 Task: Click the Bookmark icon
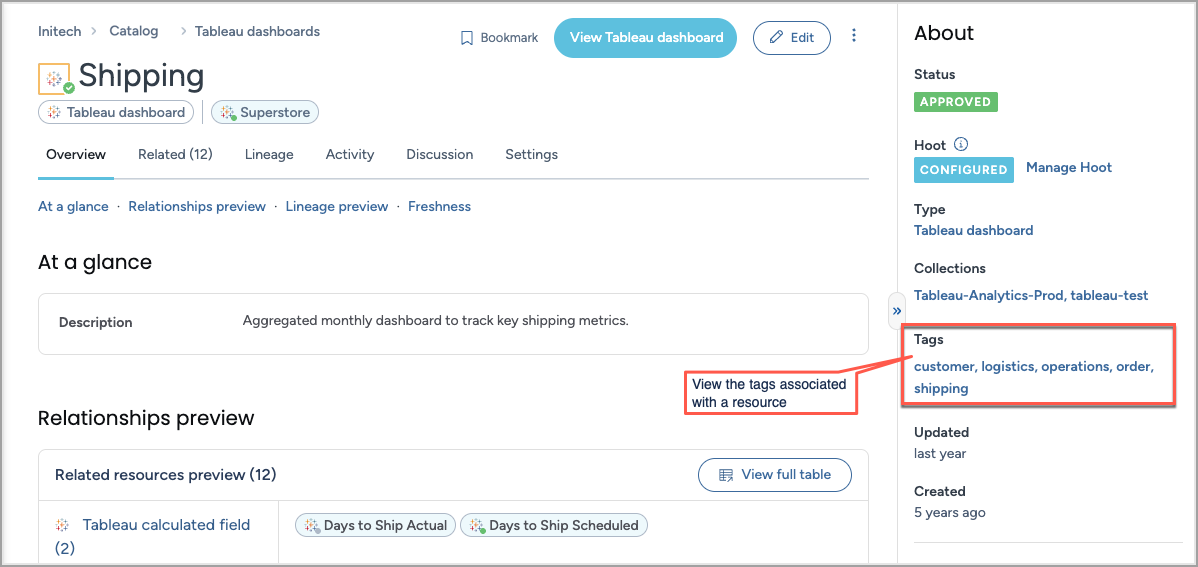467,38
